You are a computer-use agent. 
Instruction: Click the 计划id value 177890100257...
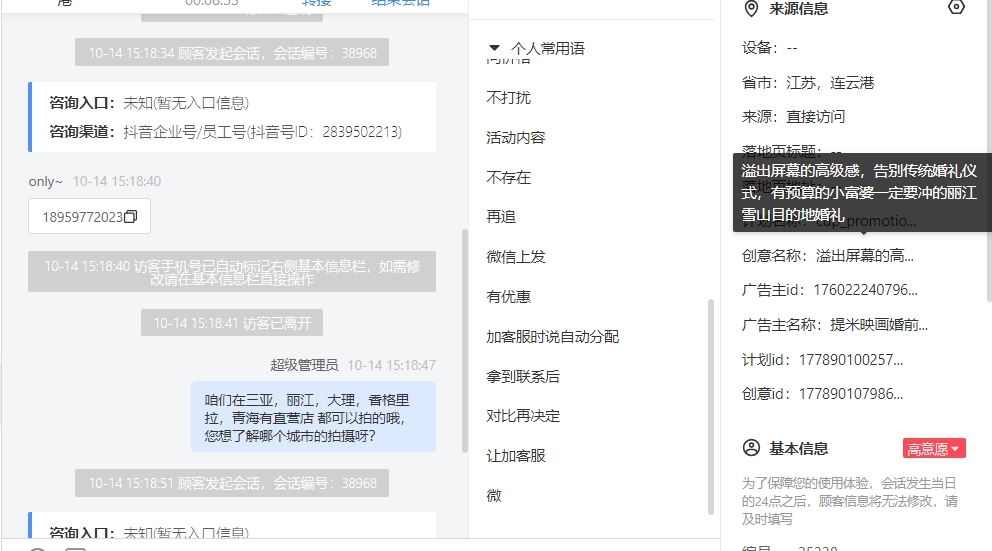pyautogui.click(x=851, y=359)
